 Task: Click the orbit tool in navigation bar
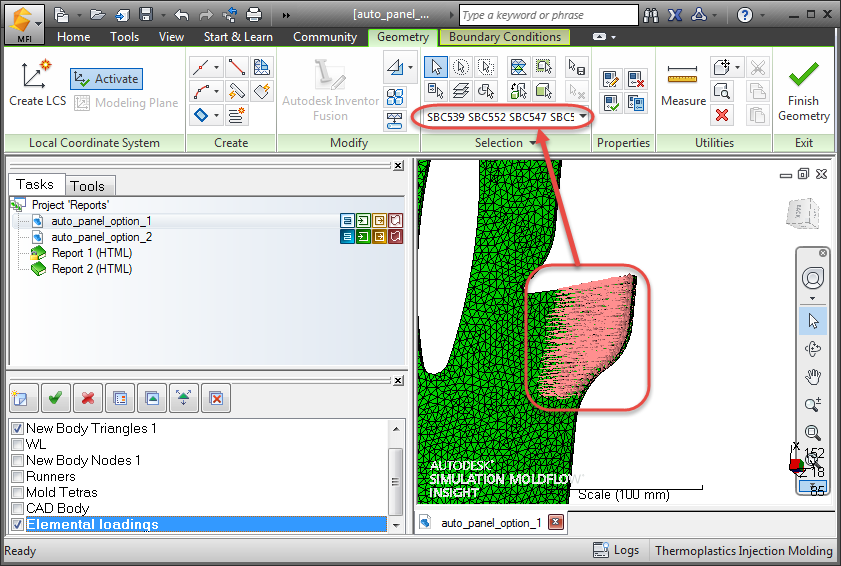[x=813, y=349]
